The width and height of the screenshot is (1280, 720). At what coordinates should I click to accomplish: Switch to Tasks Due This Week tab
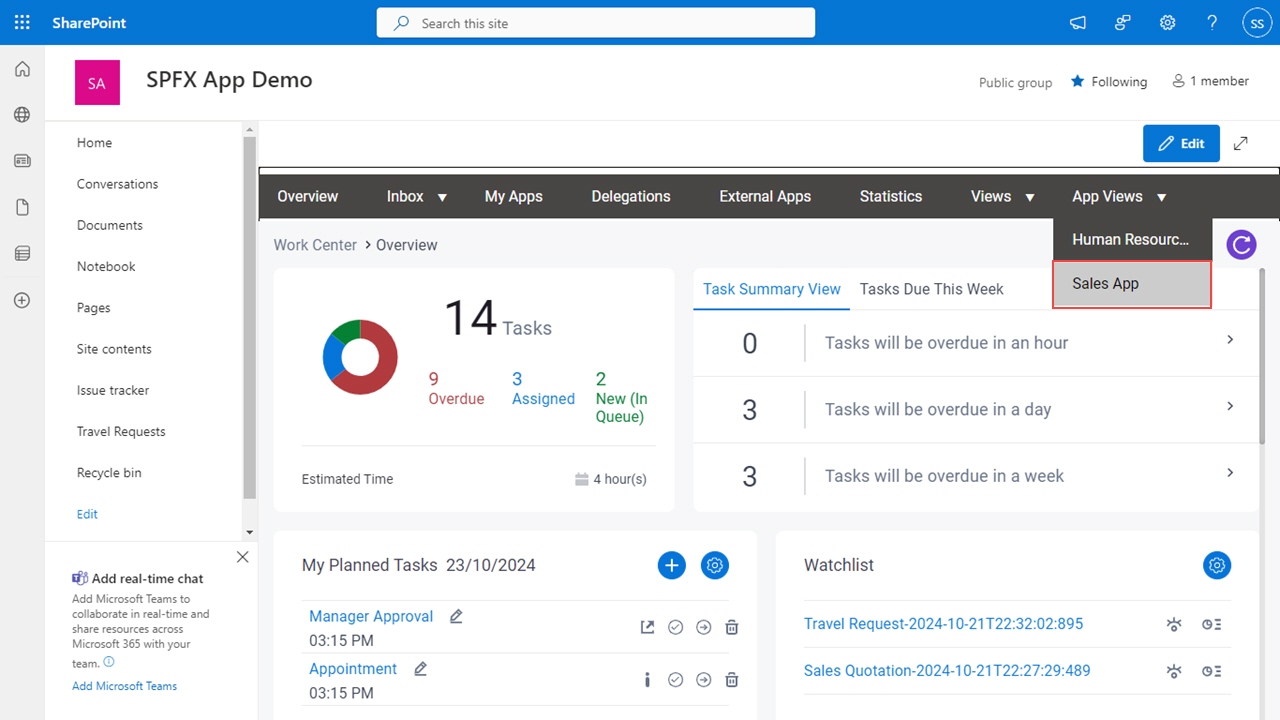point(932,289)
